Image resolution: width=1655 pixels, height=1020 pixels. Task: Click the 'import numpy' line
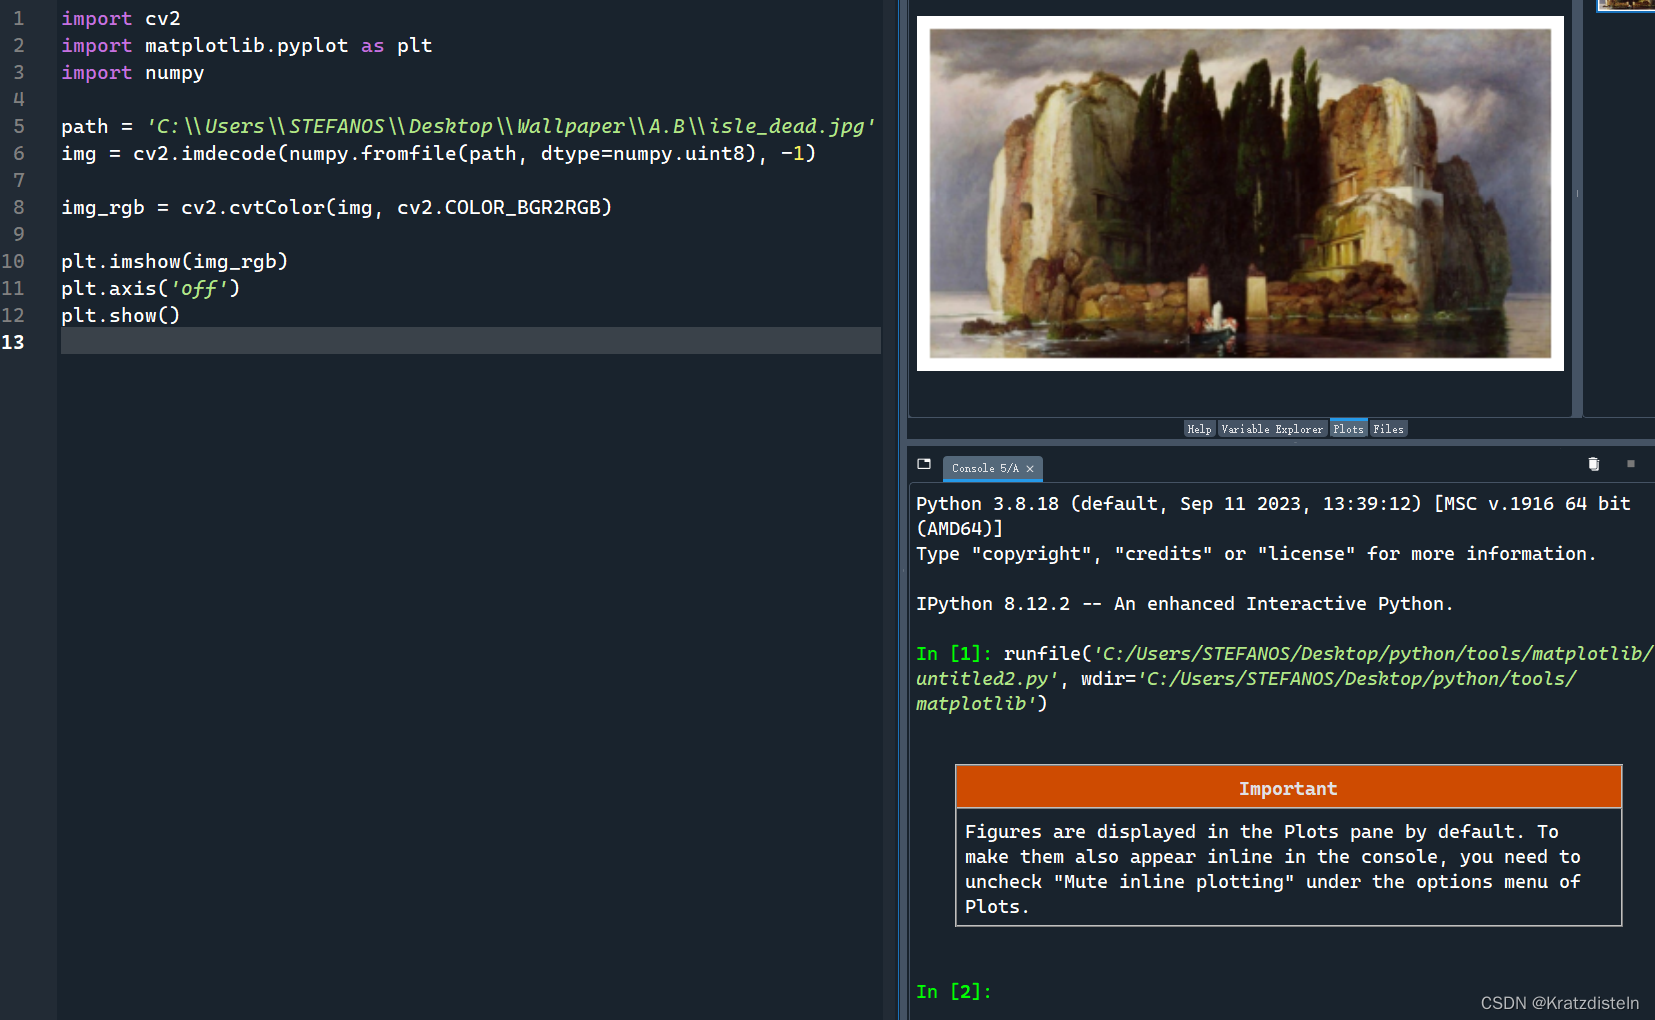point(133,73)
